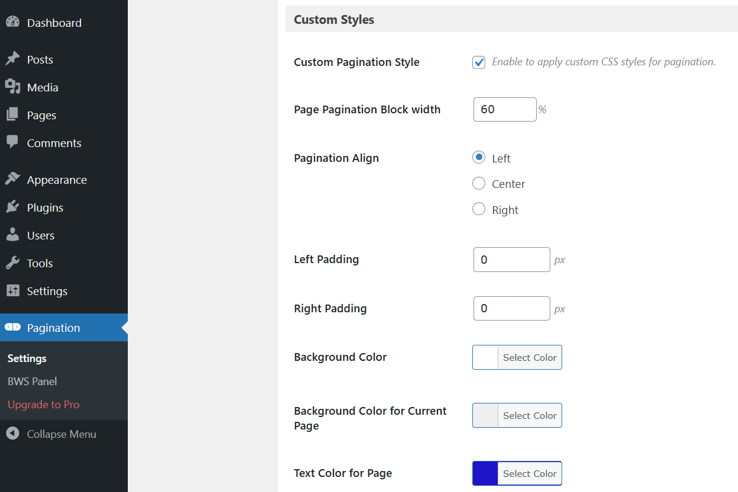Screen dimensions: 738x492
Task: Open the Plugins menu item
Action: (64, 208)
